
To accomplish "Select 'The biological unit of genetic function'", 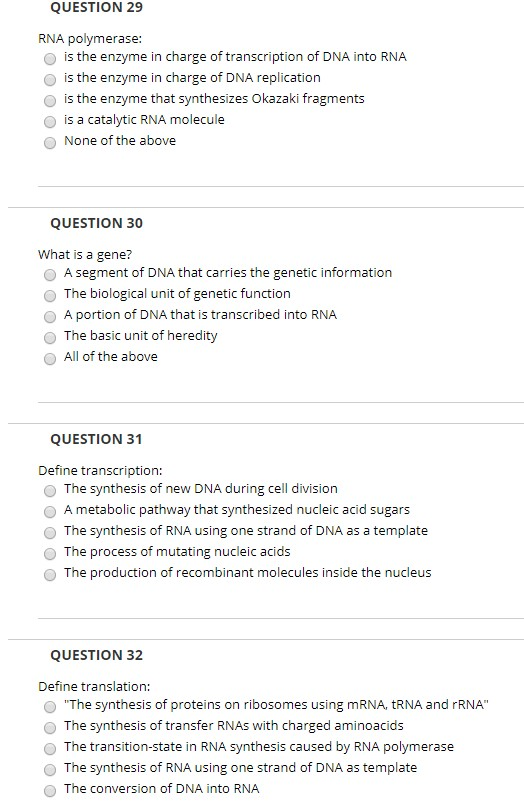I will pyautogui.click(x=50, y=296).
